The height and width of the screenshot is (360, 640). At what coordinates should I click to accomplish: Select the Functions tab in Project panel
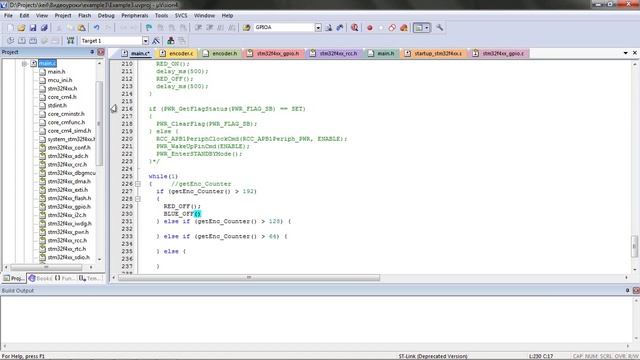(65, 278)
